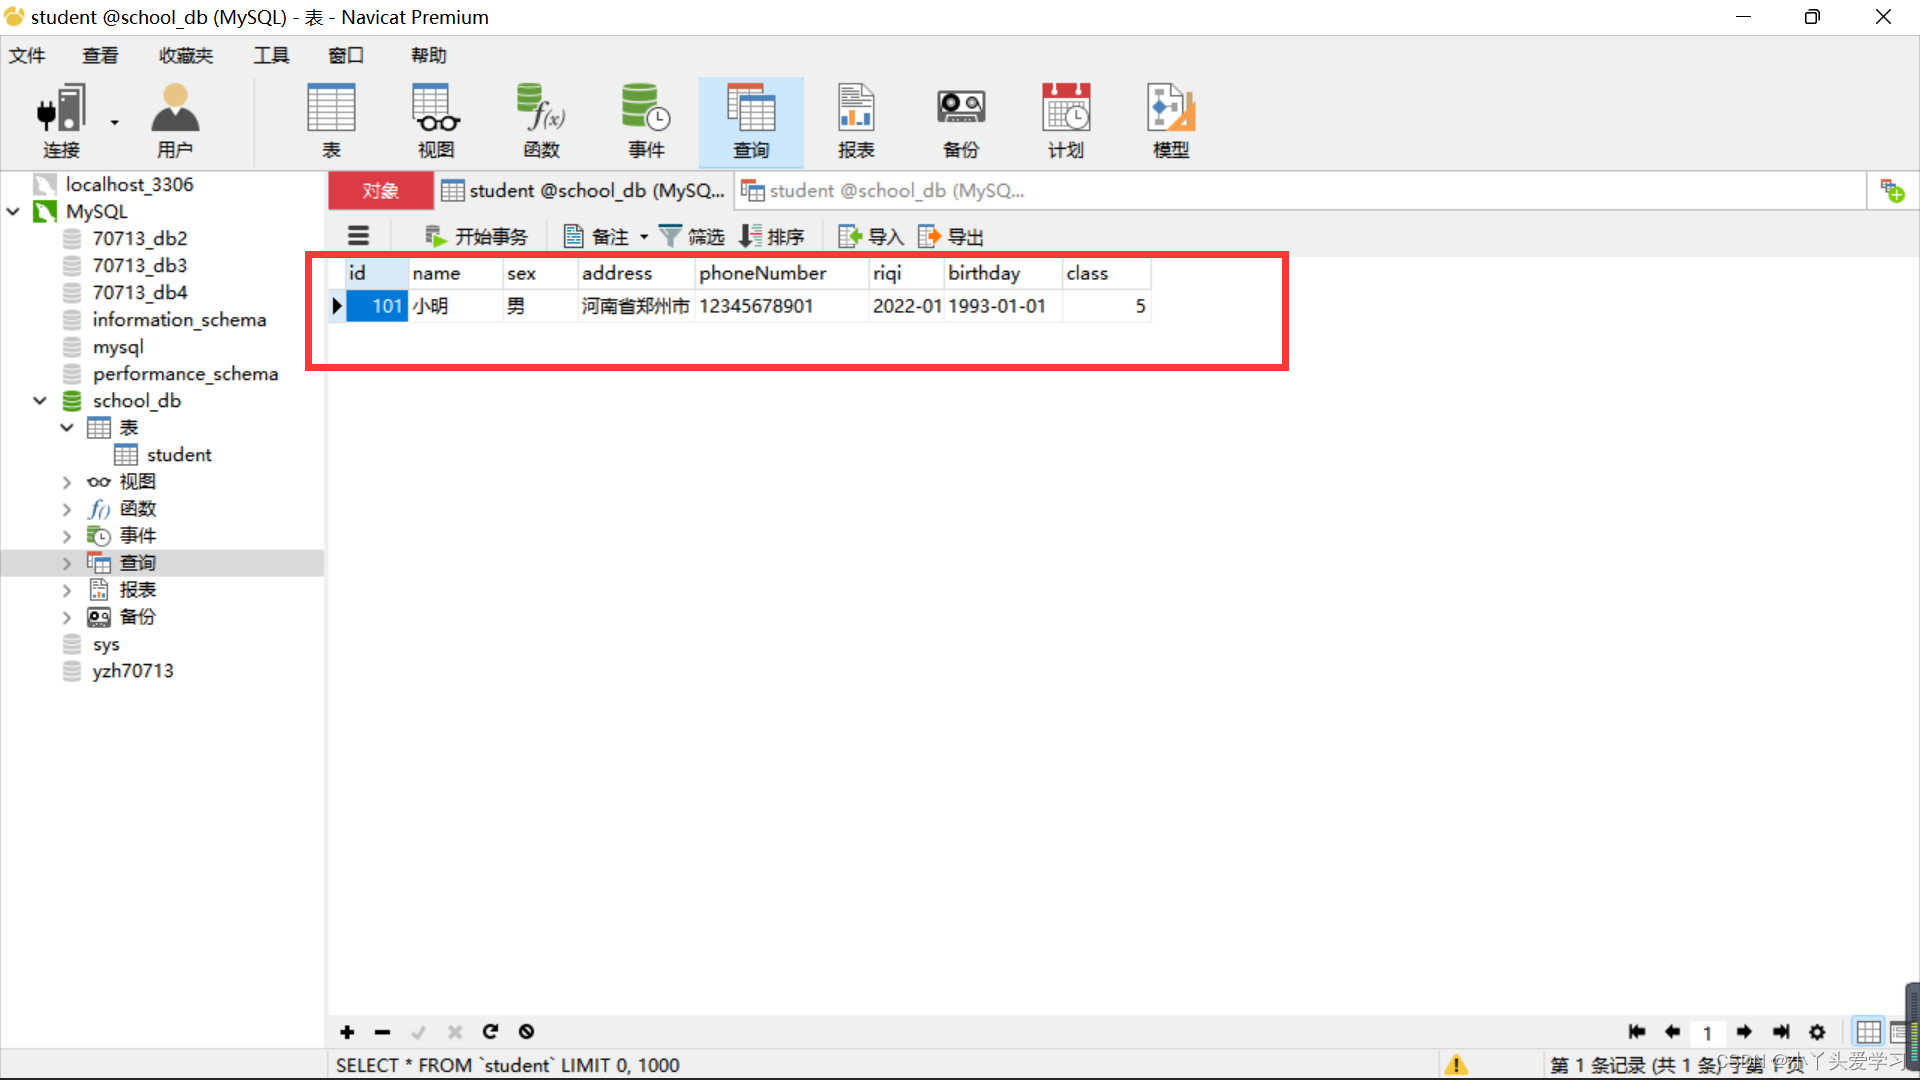The image size is (1920, 1080).
Task: Select the 70713_db4 database
Action: coord(140,292)
